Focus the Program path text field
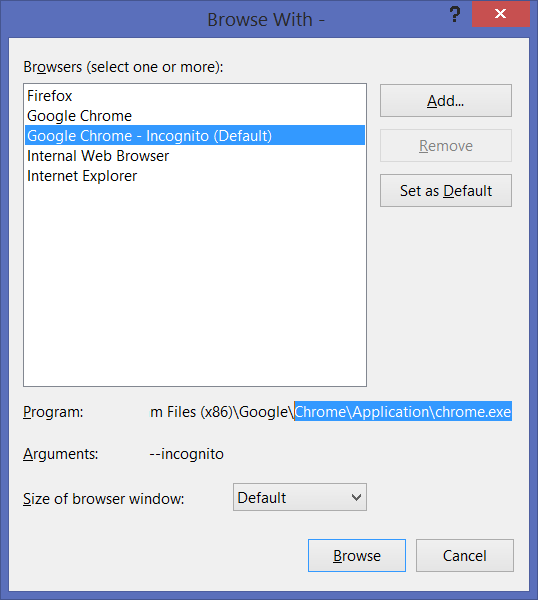Viewport: 538px width, 600px height. (x=331, y=412)
